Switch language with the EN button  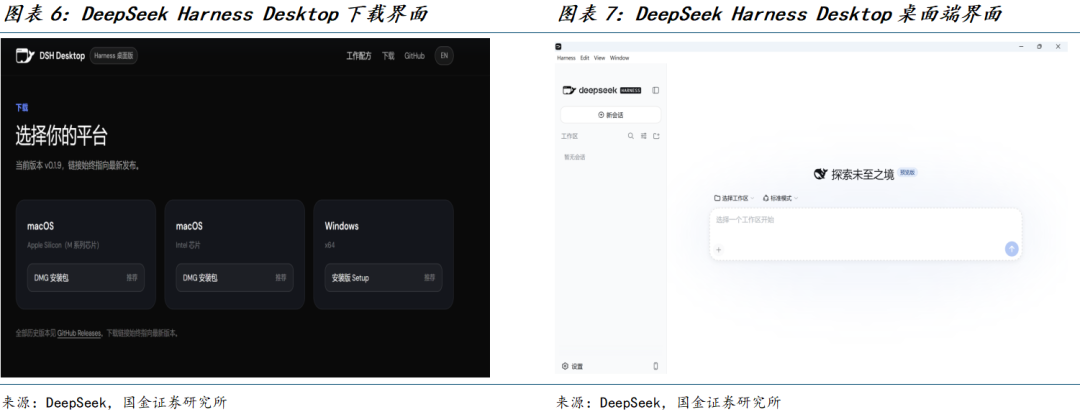click(444, 56)
